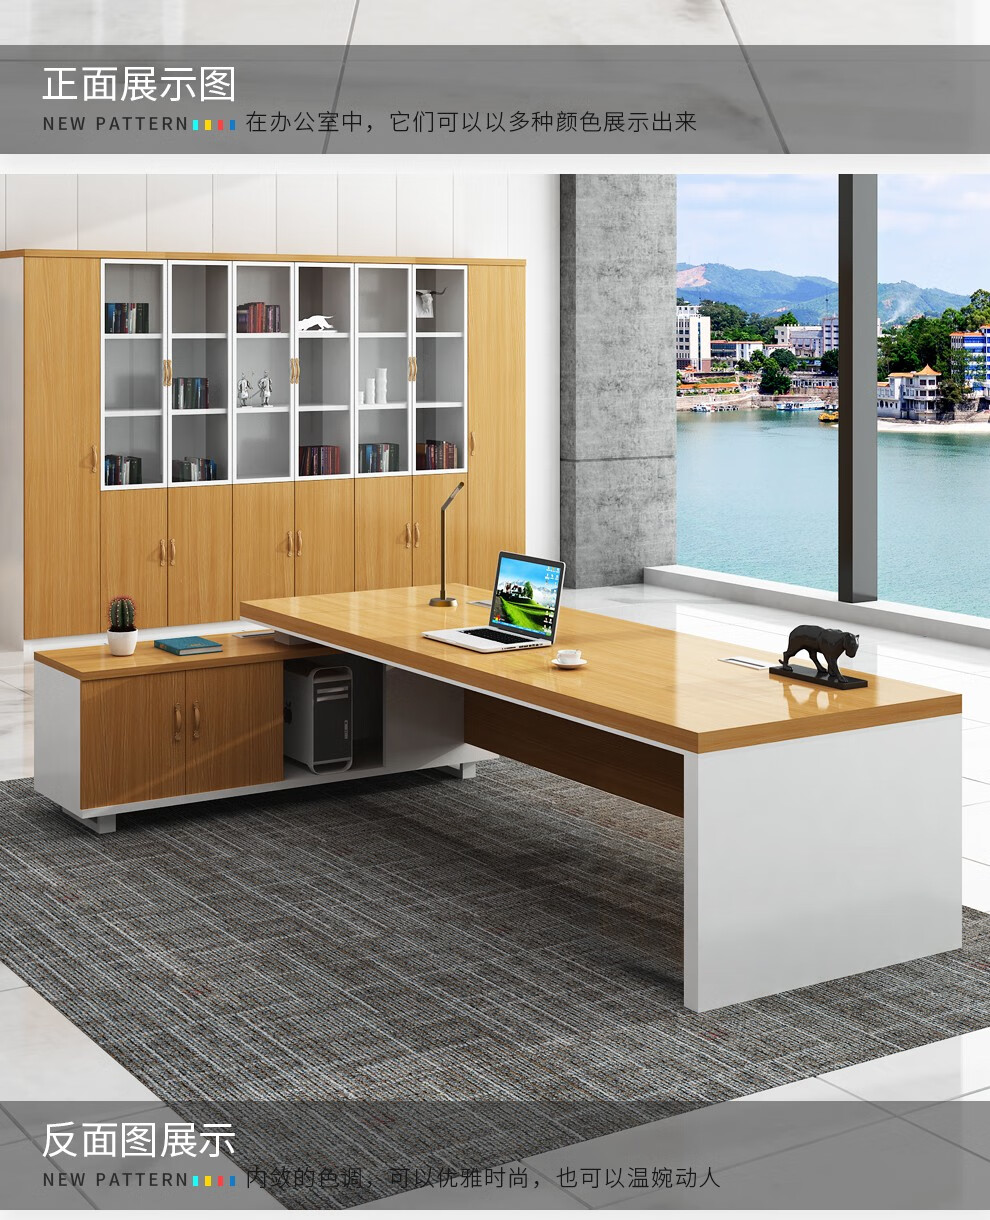Click the computer tower under the desk
Viewport: 990px width, 1220px height.
318,714
